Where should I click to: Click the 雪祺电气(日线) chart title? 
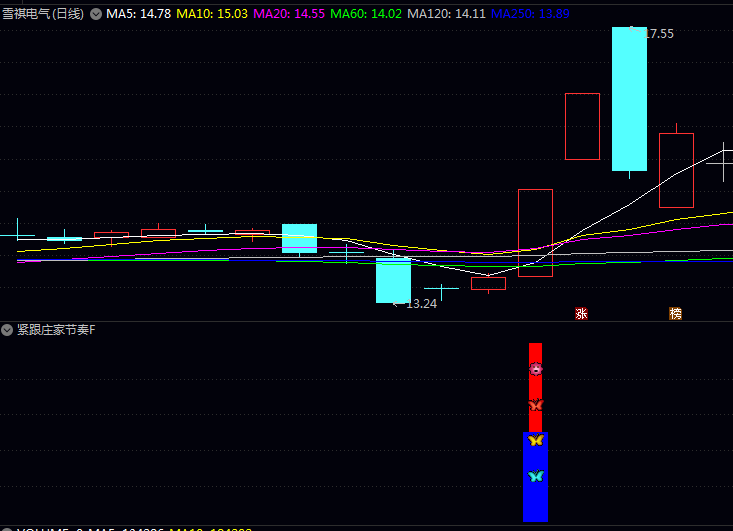coord(43,14)
